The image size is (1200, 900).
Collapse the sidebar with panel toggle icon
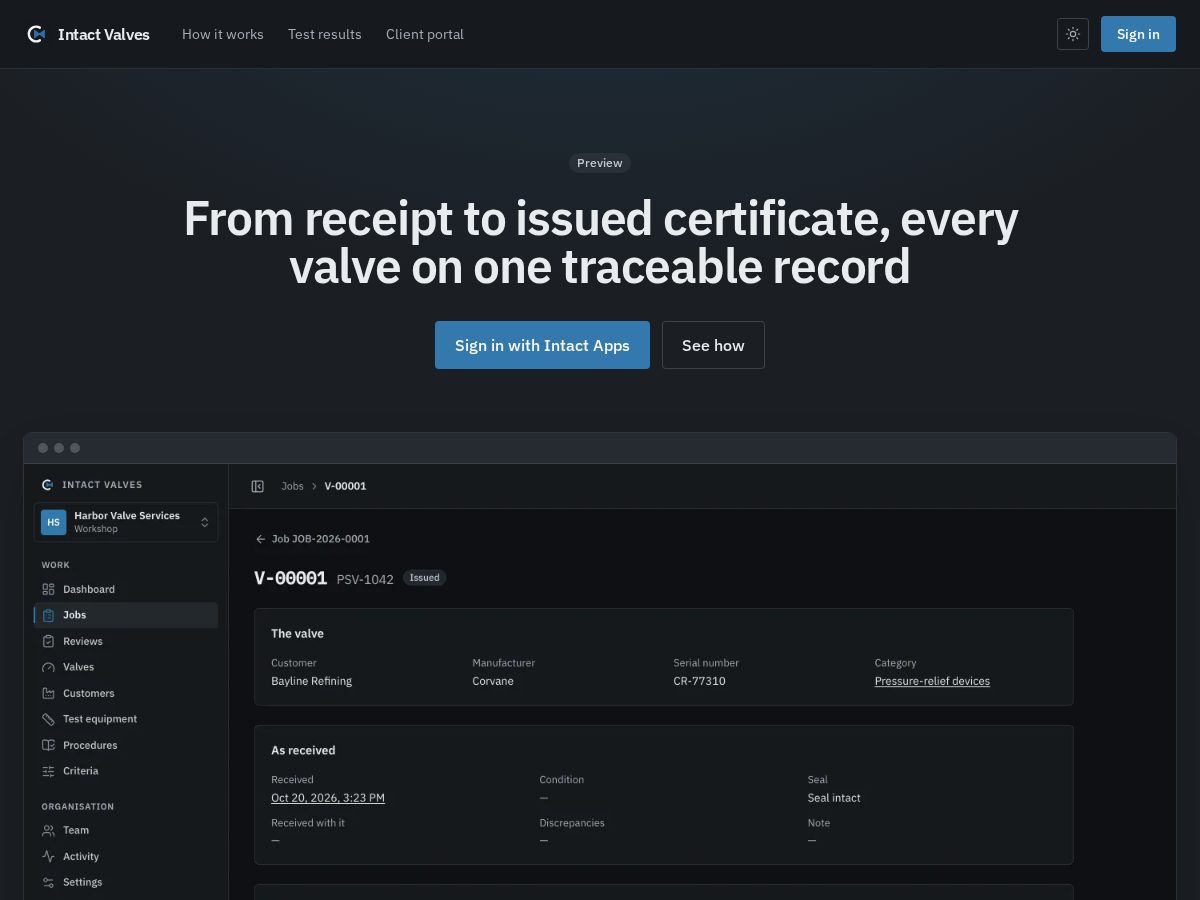pos(258,486)
